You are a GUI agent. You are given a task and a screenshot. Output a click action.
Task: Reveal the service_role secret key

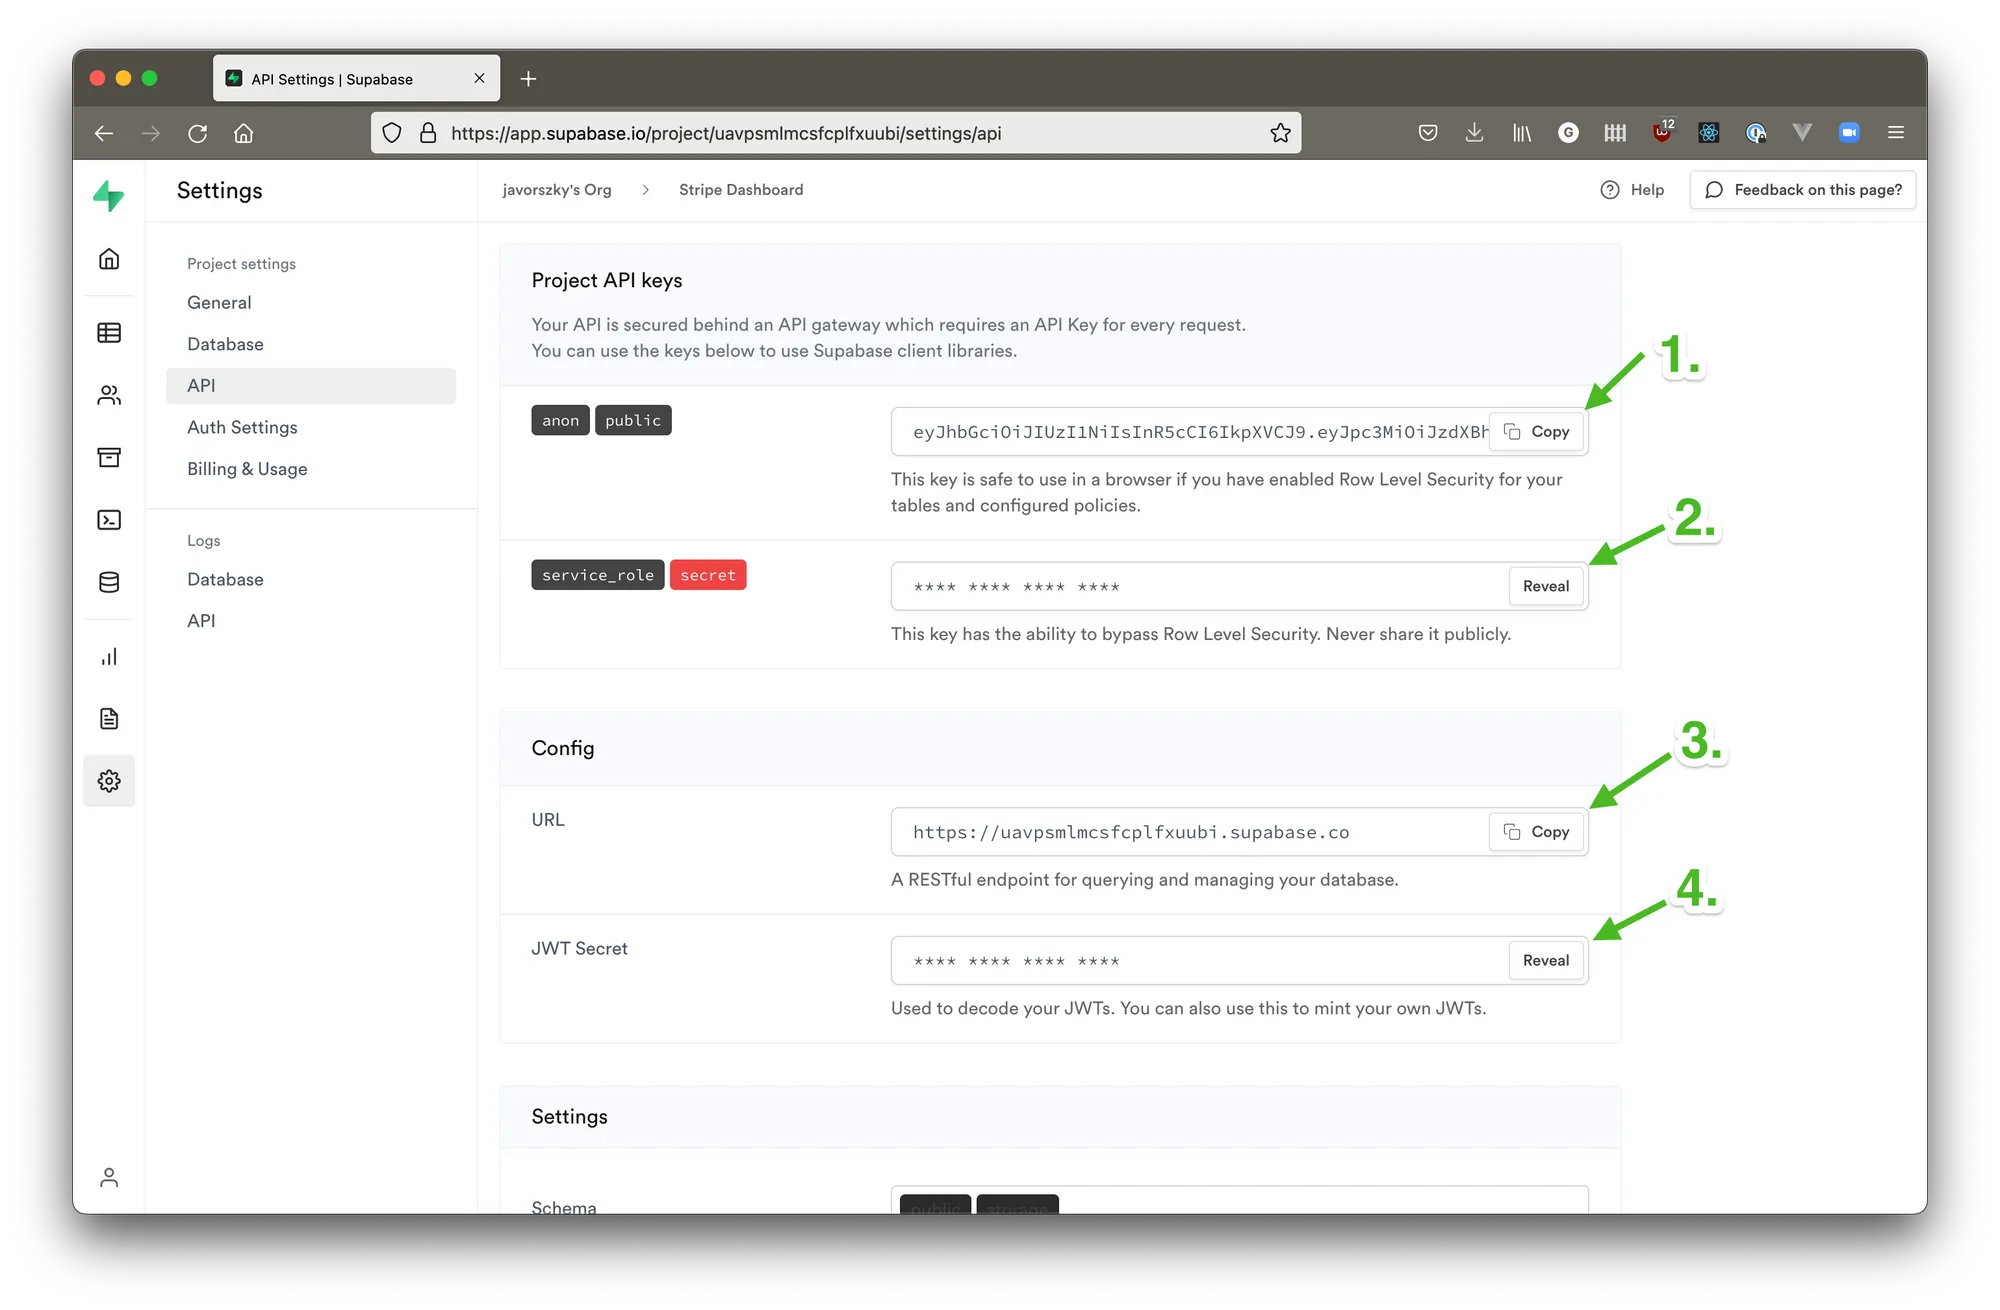click(1546, 586)
